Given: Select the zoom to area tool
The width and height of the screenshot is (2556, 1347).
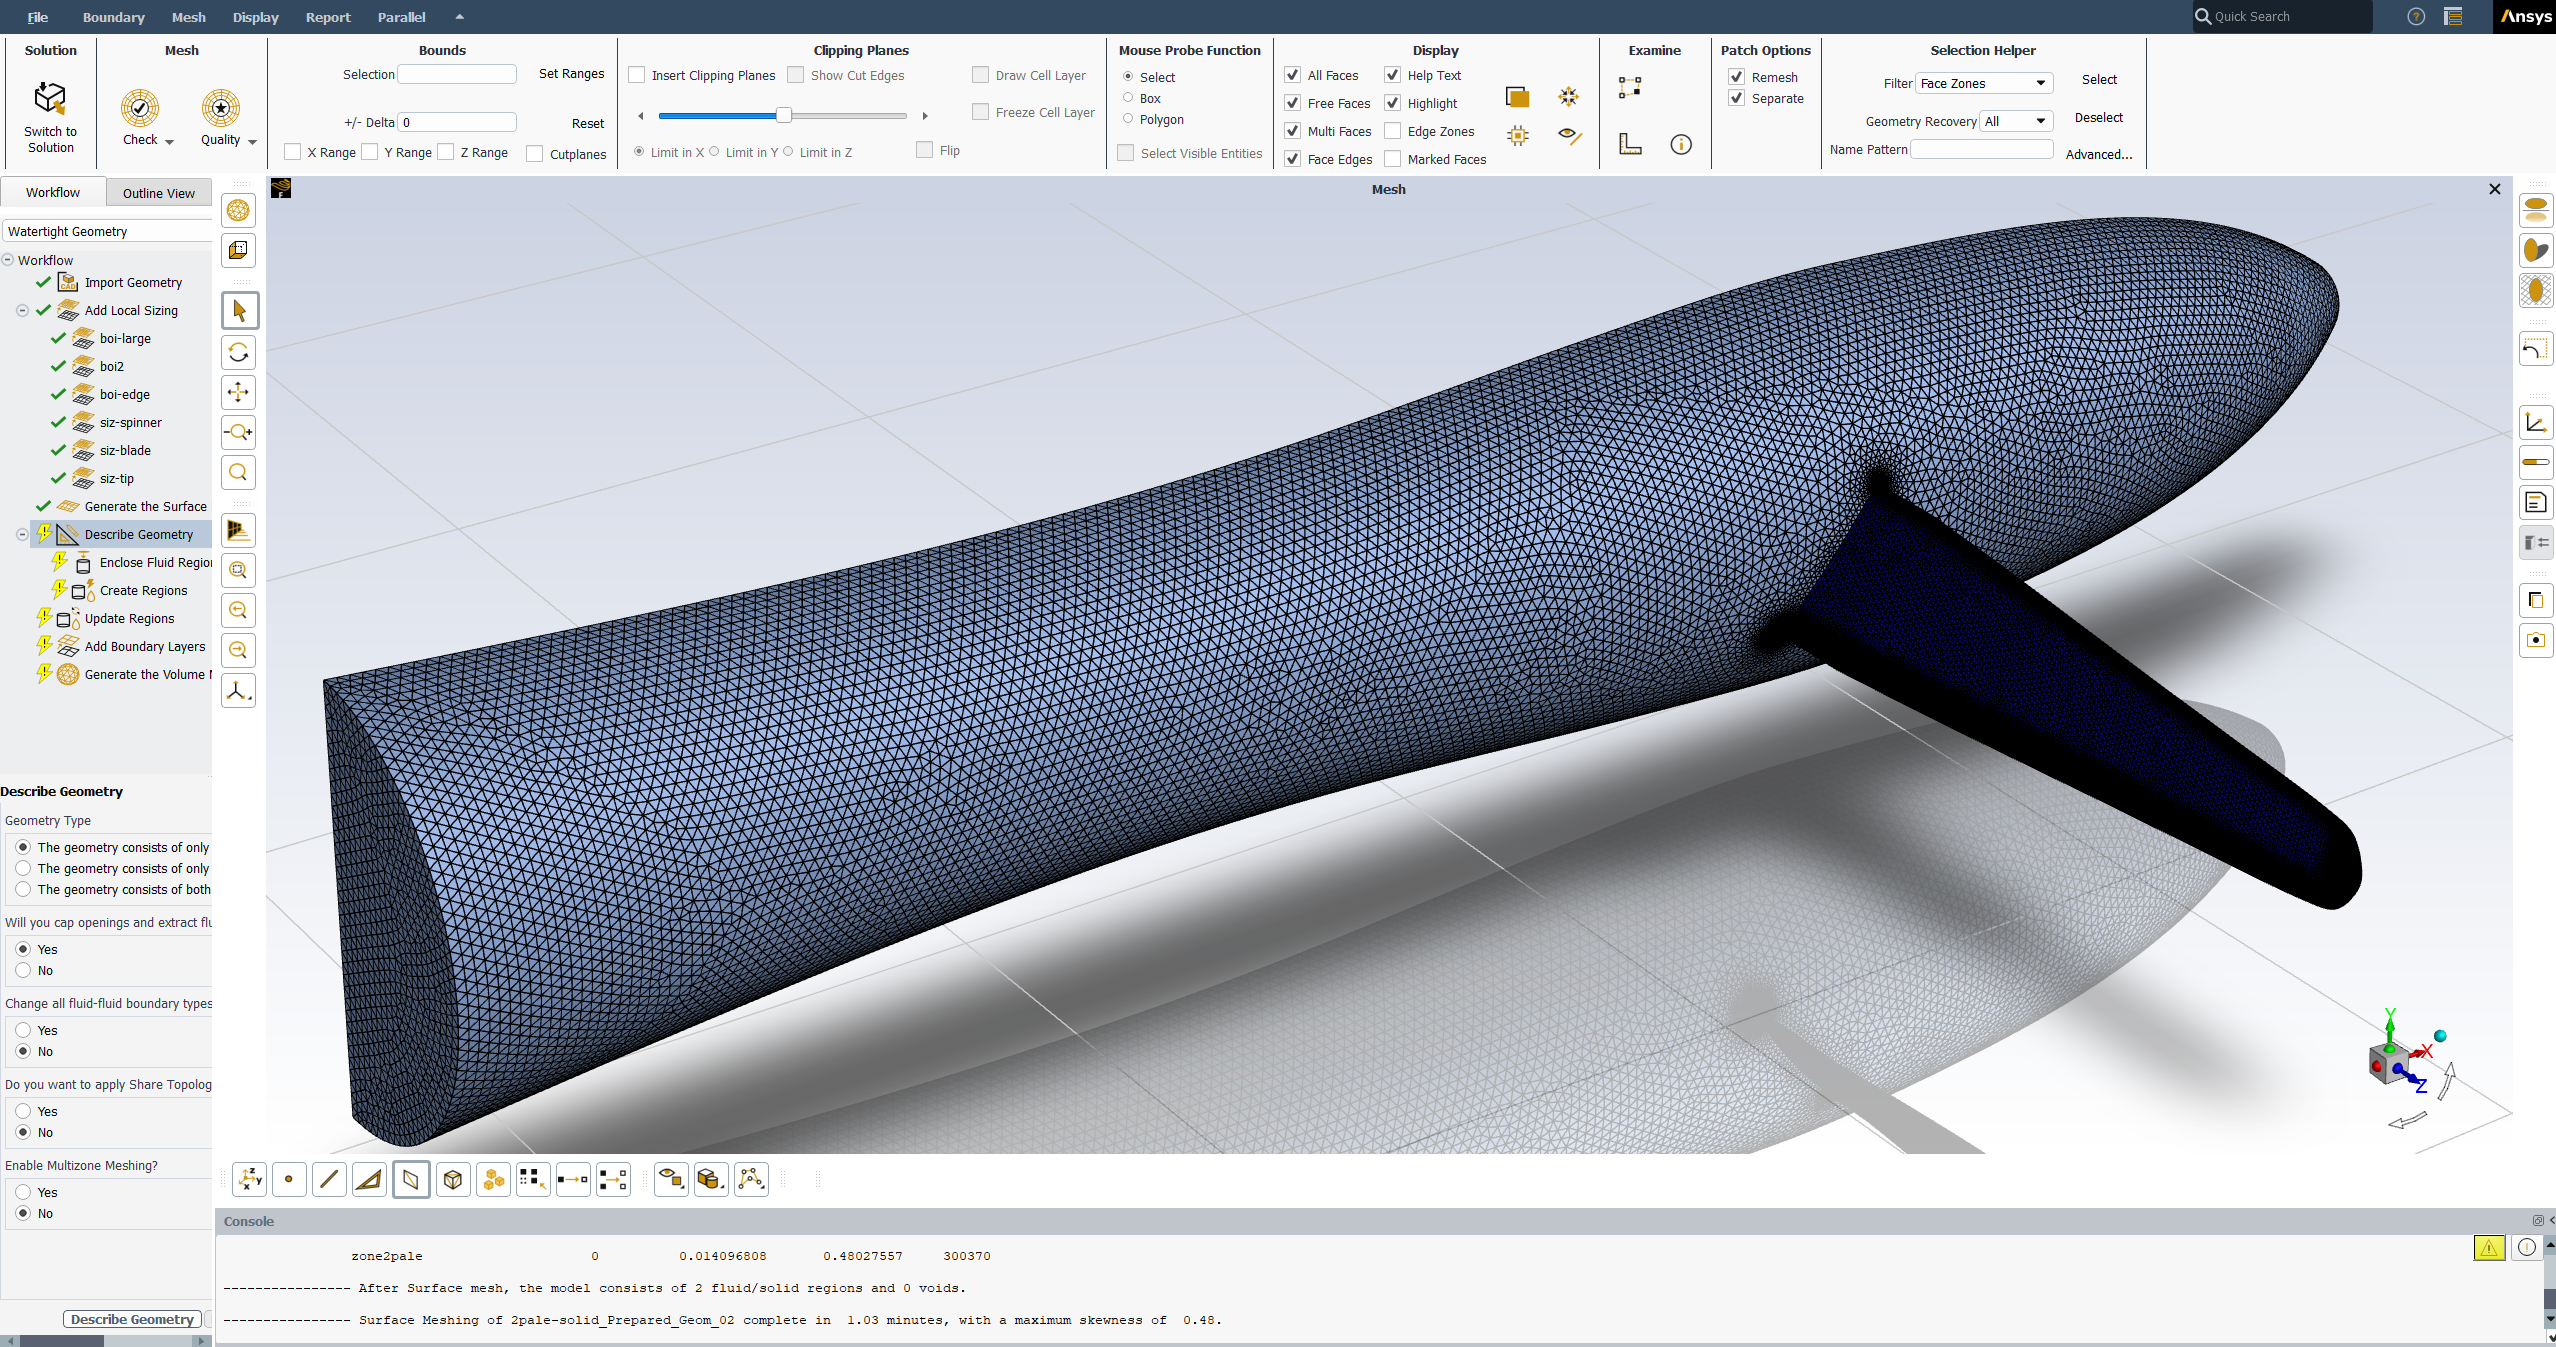Looking at the screenshot, I should 239,472.
